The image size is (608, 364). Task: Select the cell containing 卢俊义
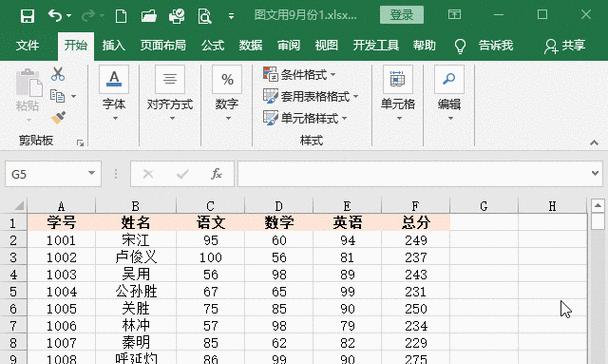pyautogui.click(x=136, y=257)
